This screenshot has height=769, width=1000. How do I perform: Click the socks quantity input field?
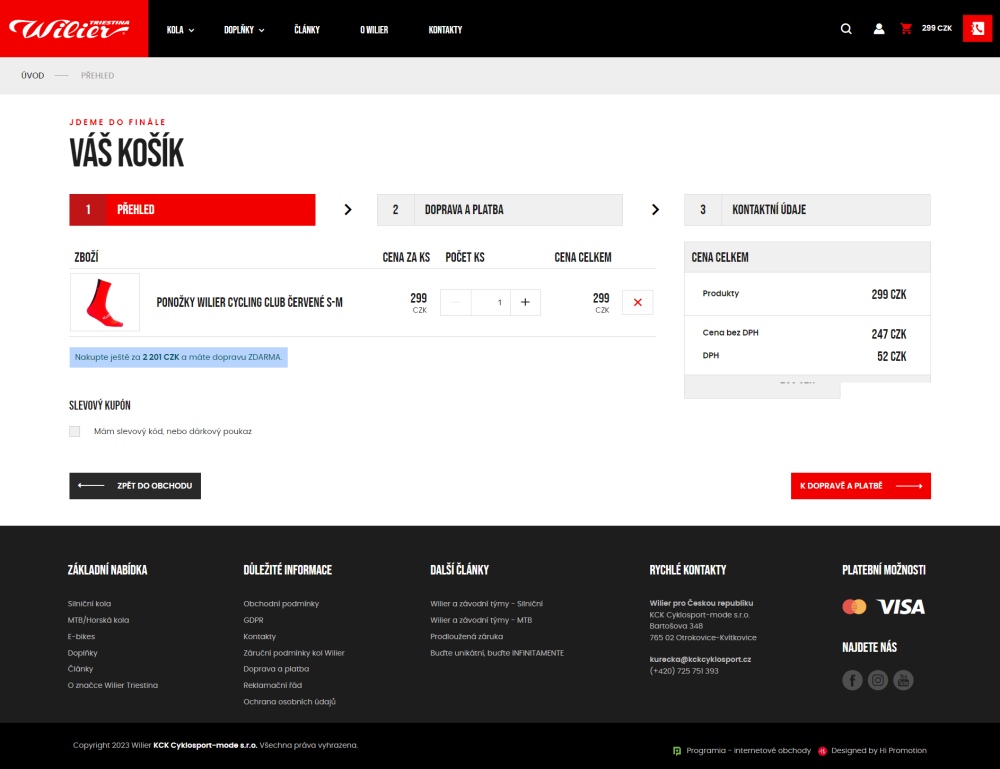tap(490, 302)
